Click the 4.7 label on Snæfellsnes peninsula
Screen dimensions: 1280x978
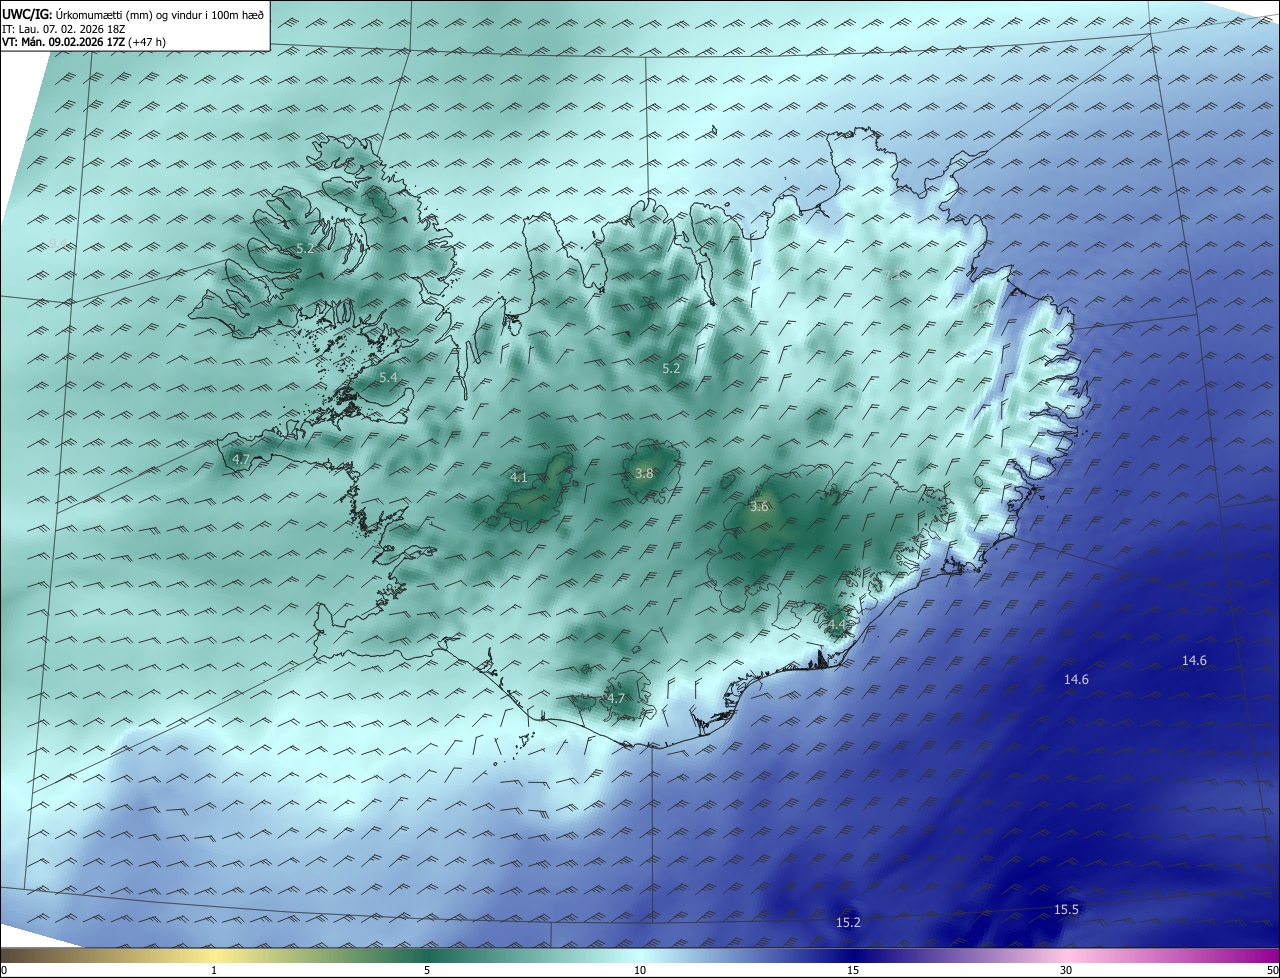240,459
